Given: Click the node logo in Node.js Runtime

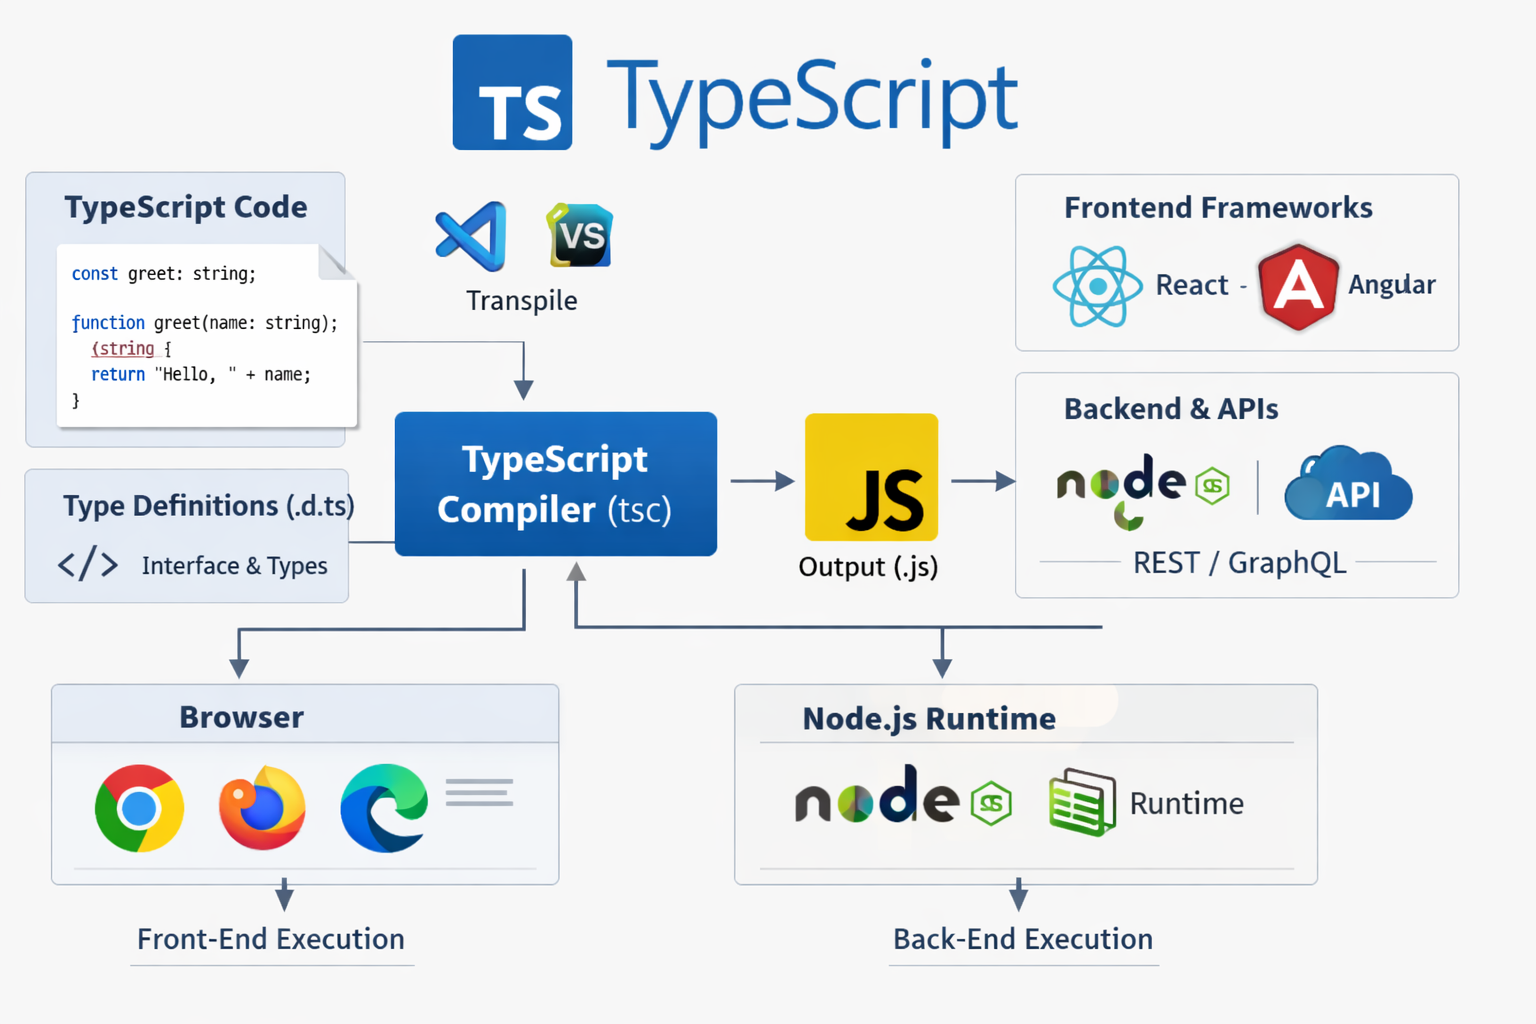Looking at the screenshot, I should point(877,795).
